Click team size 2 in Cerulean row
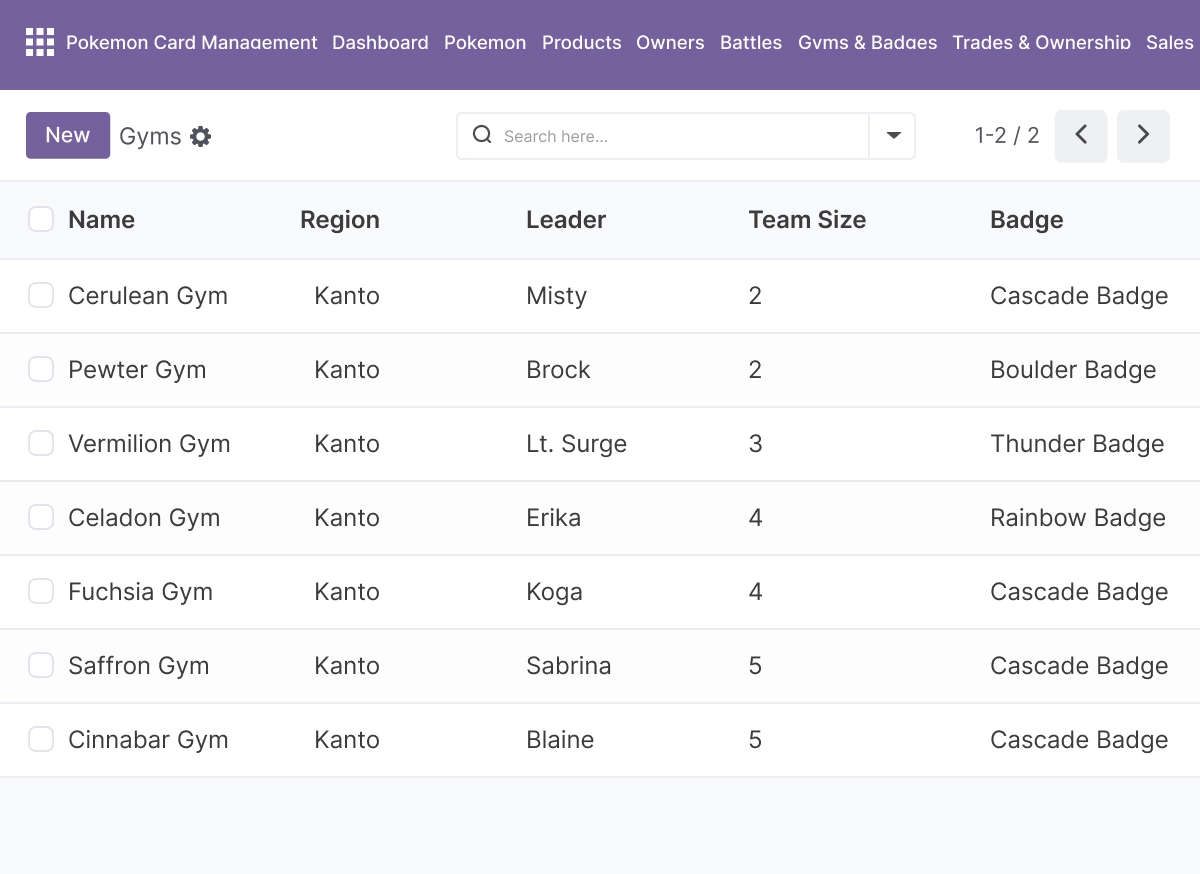The image size is (1200, 874). [755, 296]
